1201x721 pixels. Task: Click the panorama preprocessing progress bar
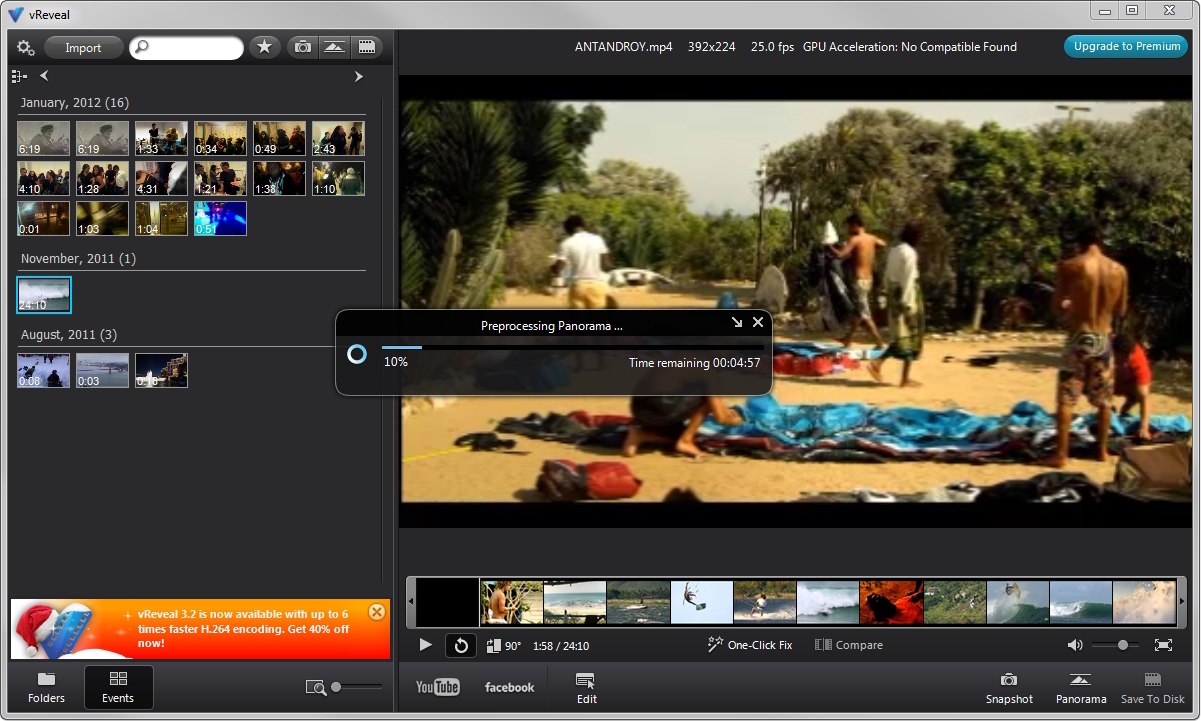[571, 347]
